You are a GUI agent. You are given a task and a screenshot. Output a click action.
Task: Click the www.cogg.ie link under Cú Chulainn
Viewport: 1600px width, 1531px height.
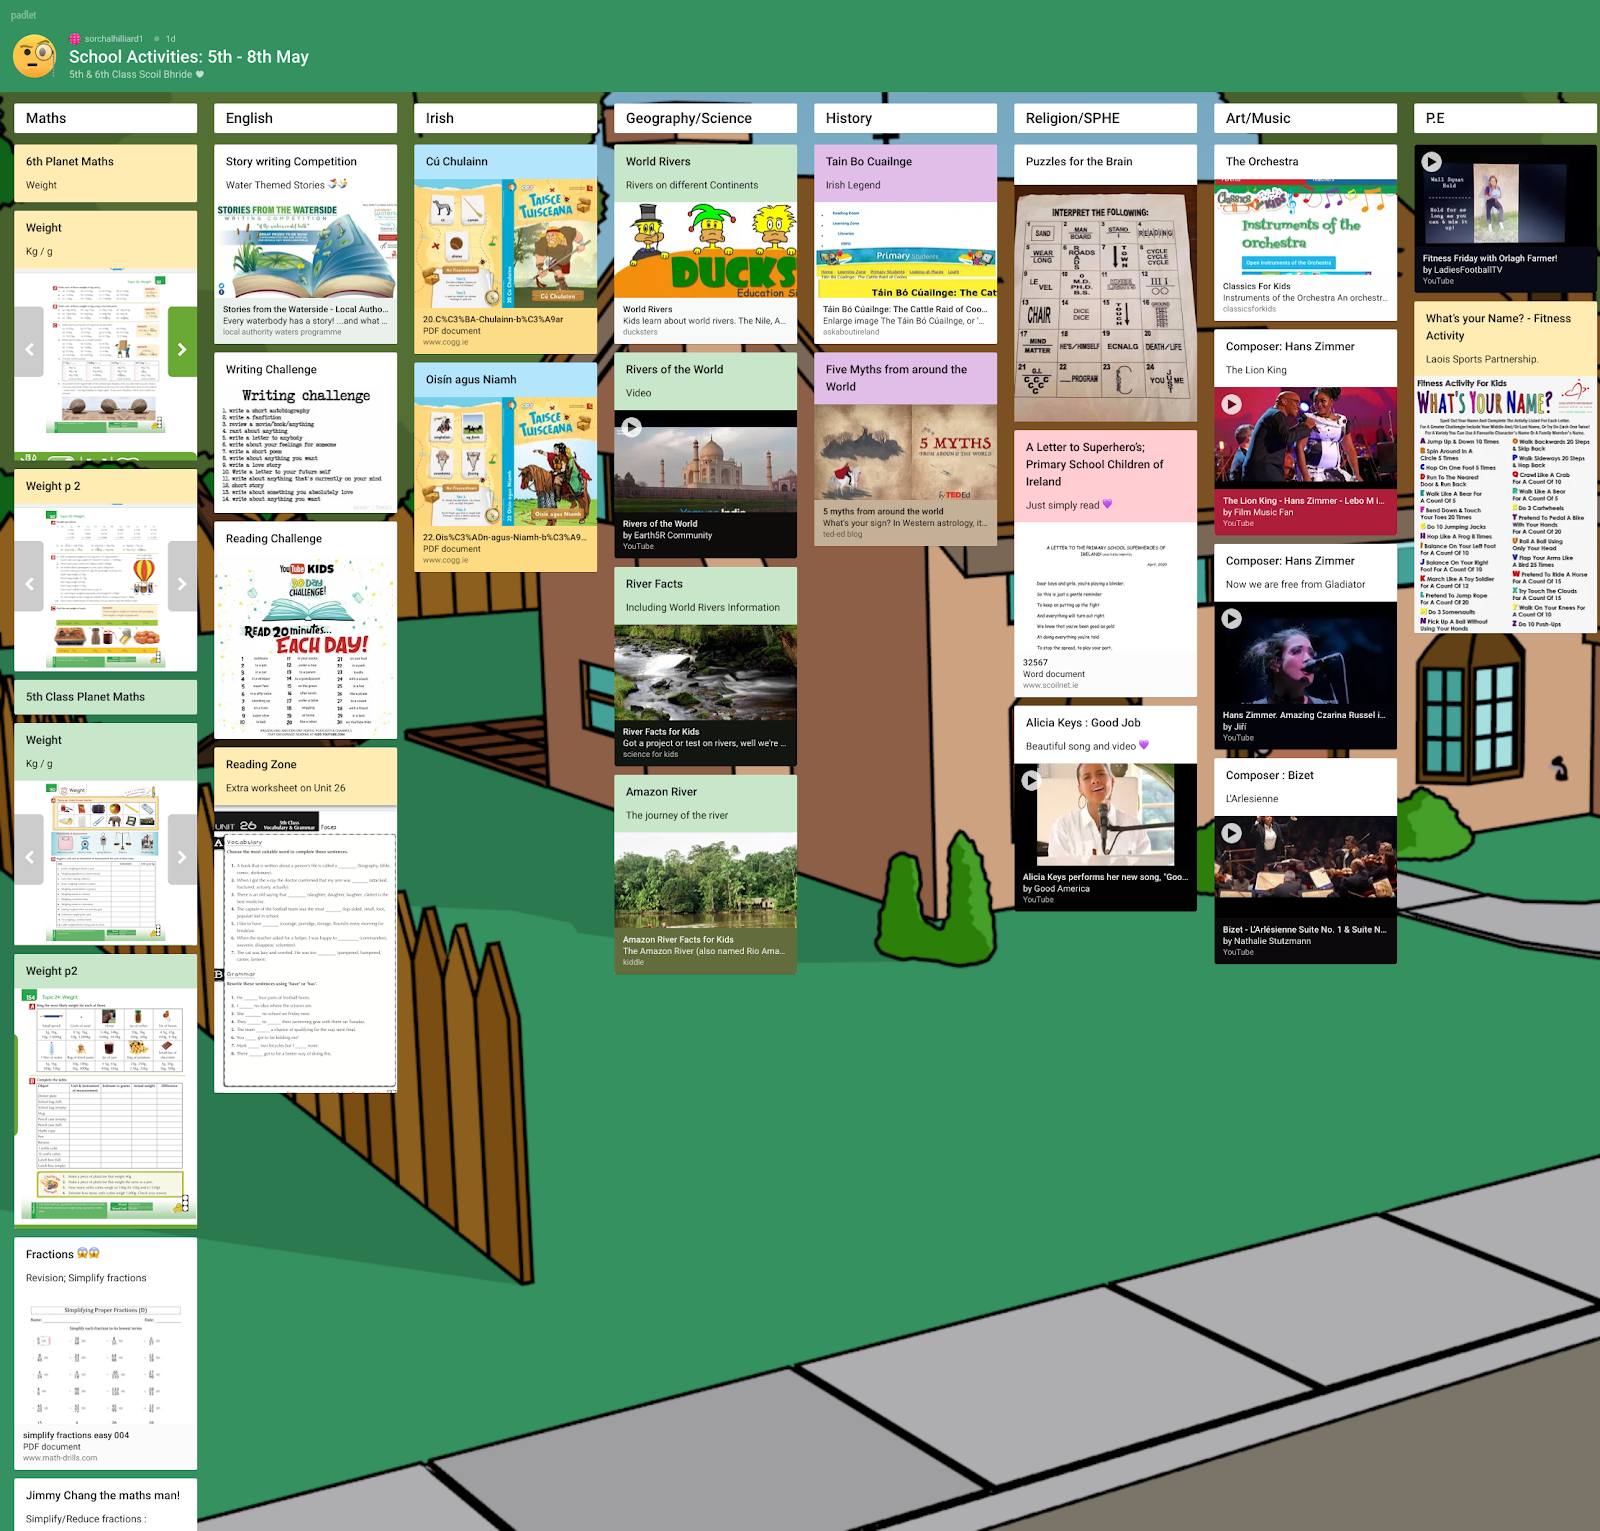(x=445, y=342)
